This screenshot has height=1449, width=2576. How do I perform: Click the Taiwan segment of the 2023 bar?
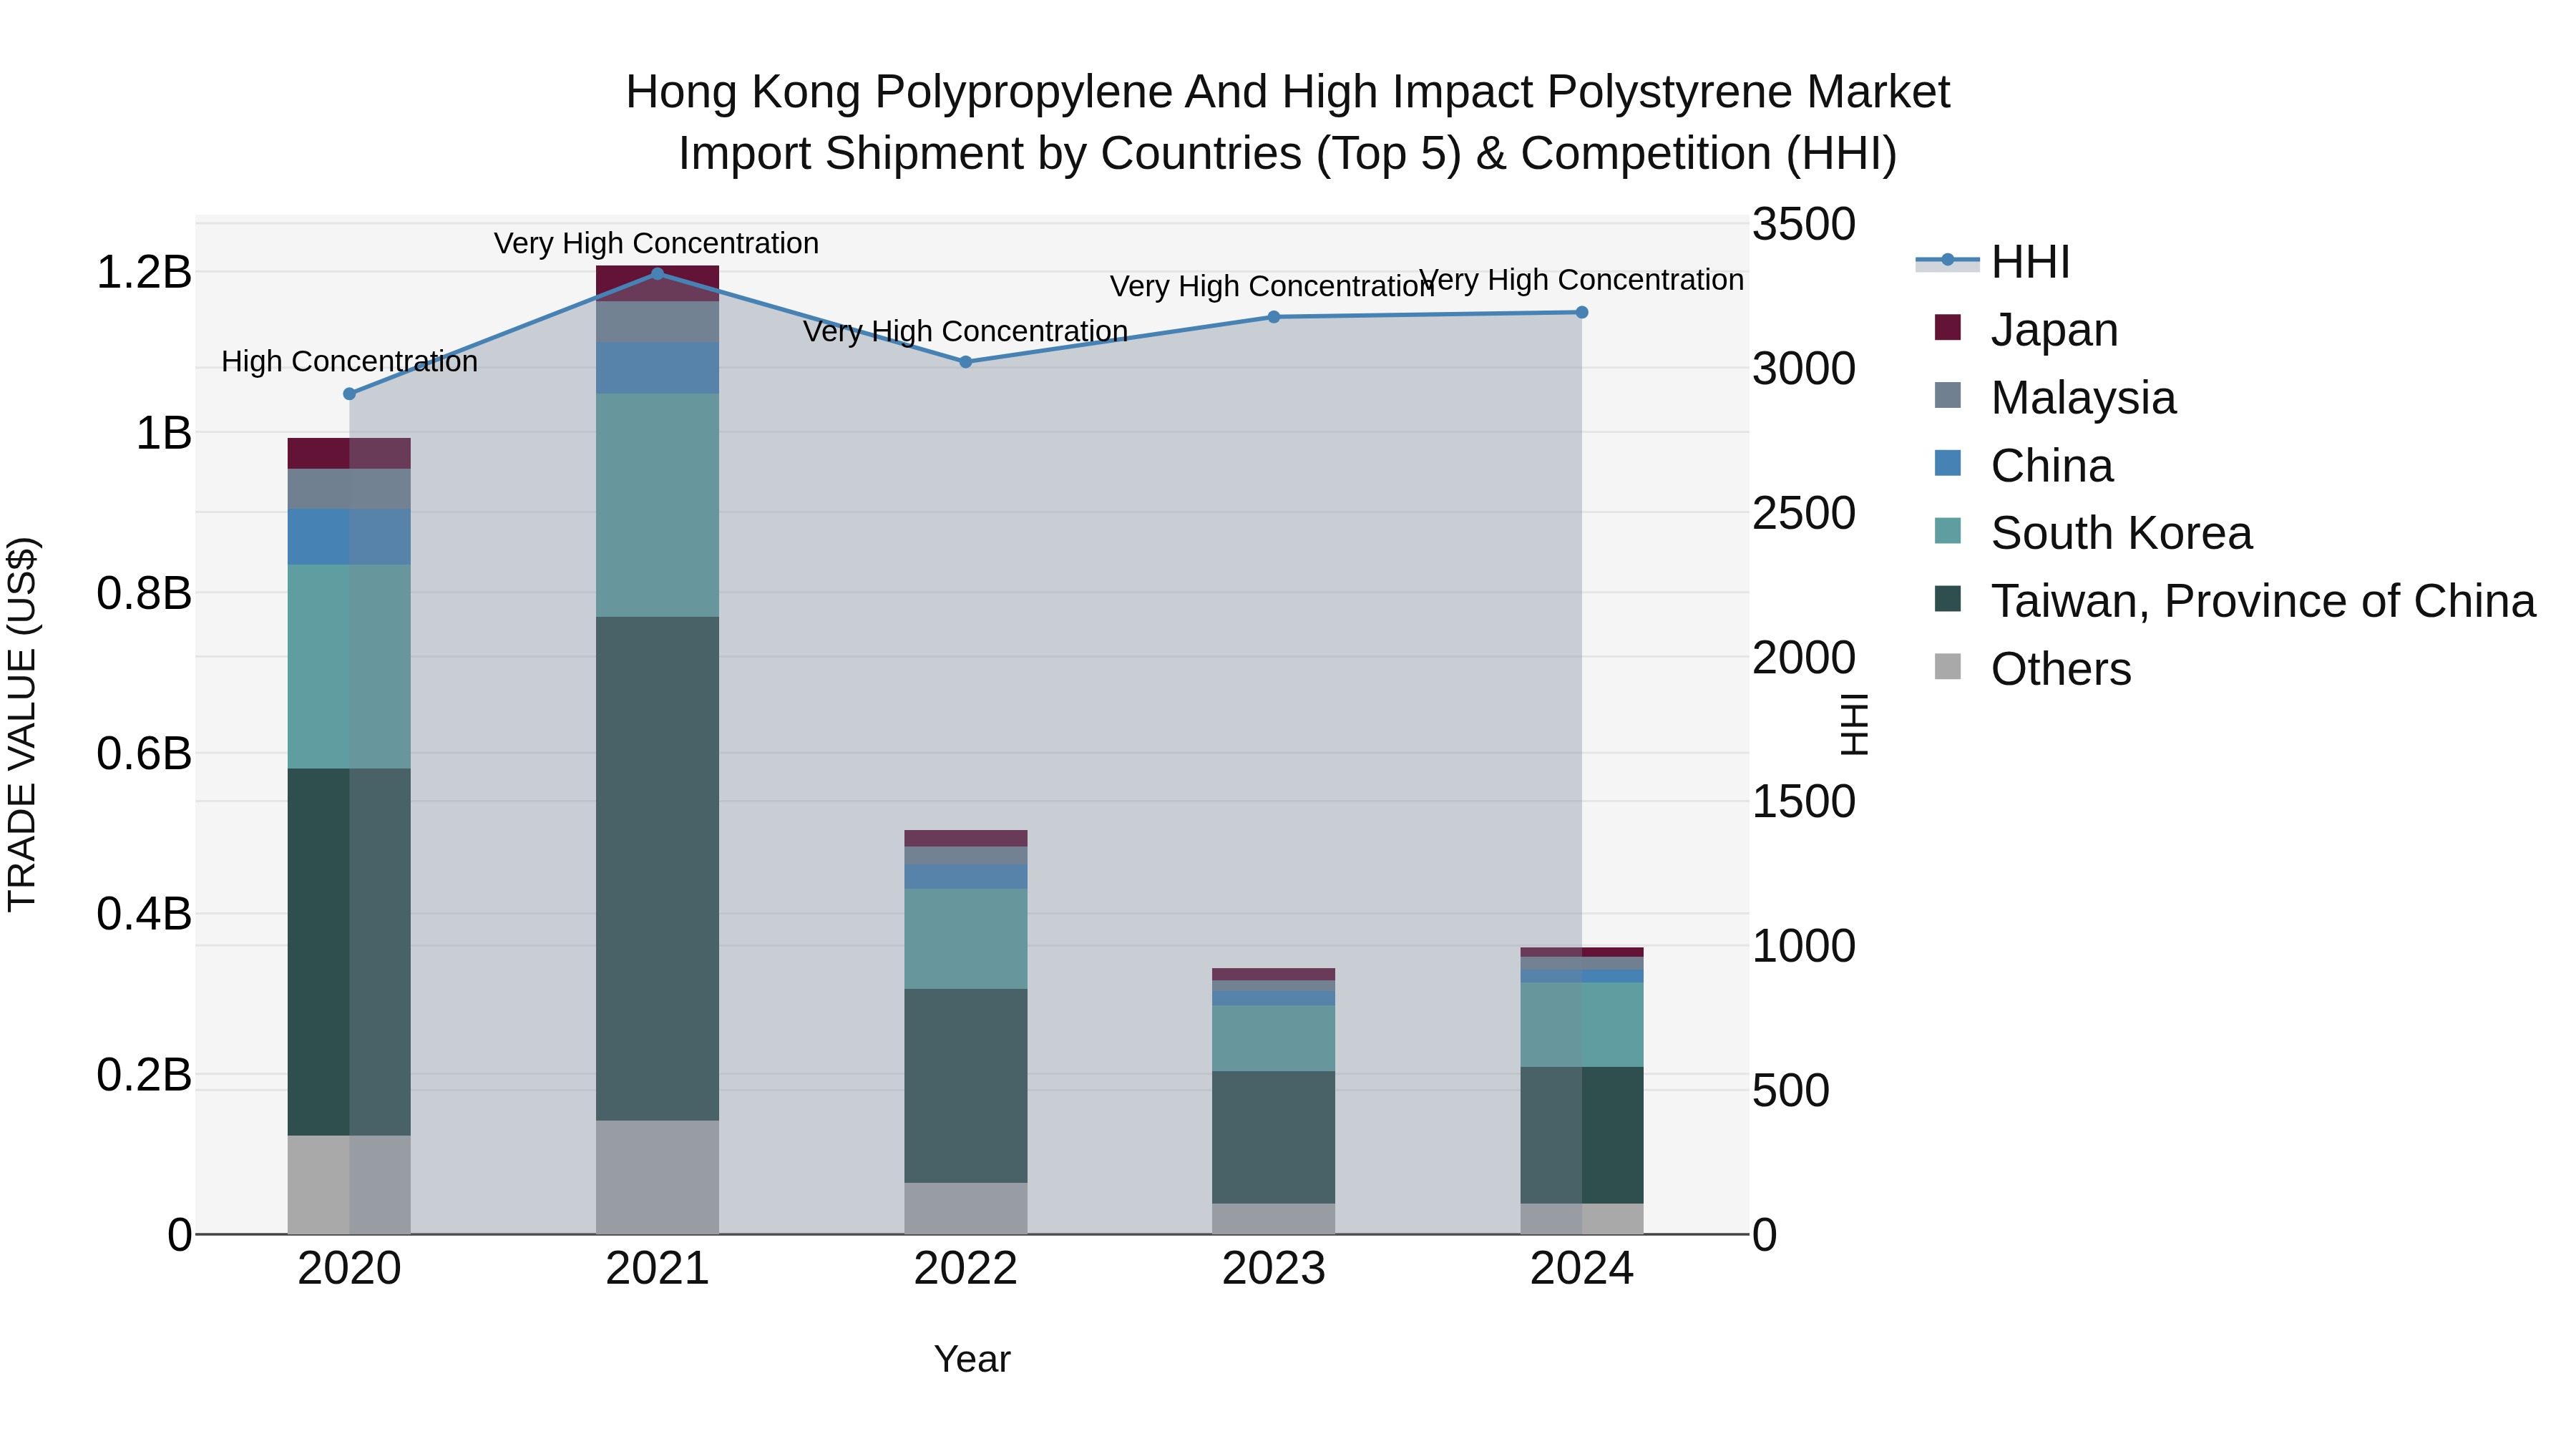tap(1274, 1137)
